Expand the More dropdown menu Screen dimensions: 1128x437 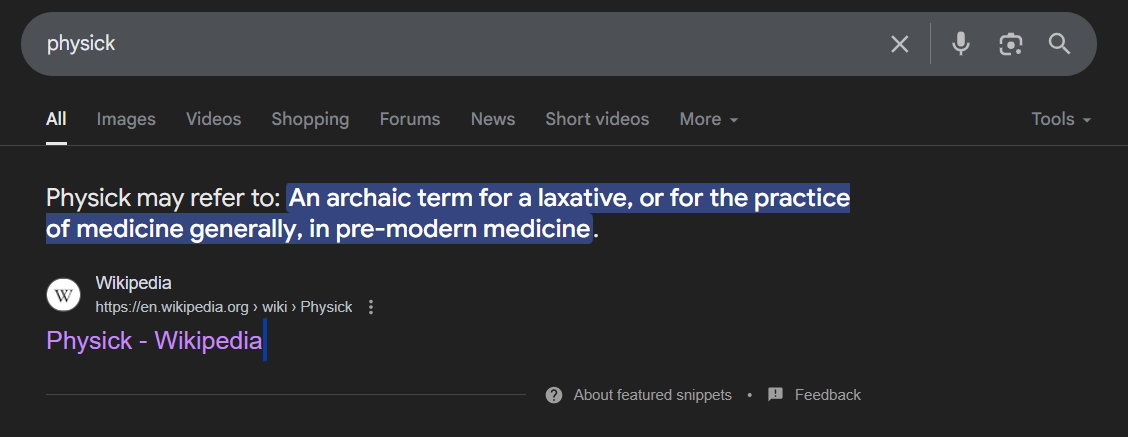coord(709,120)
